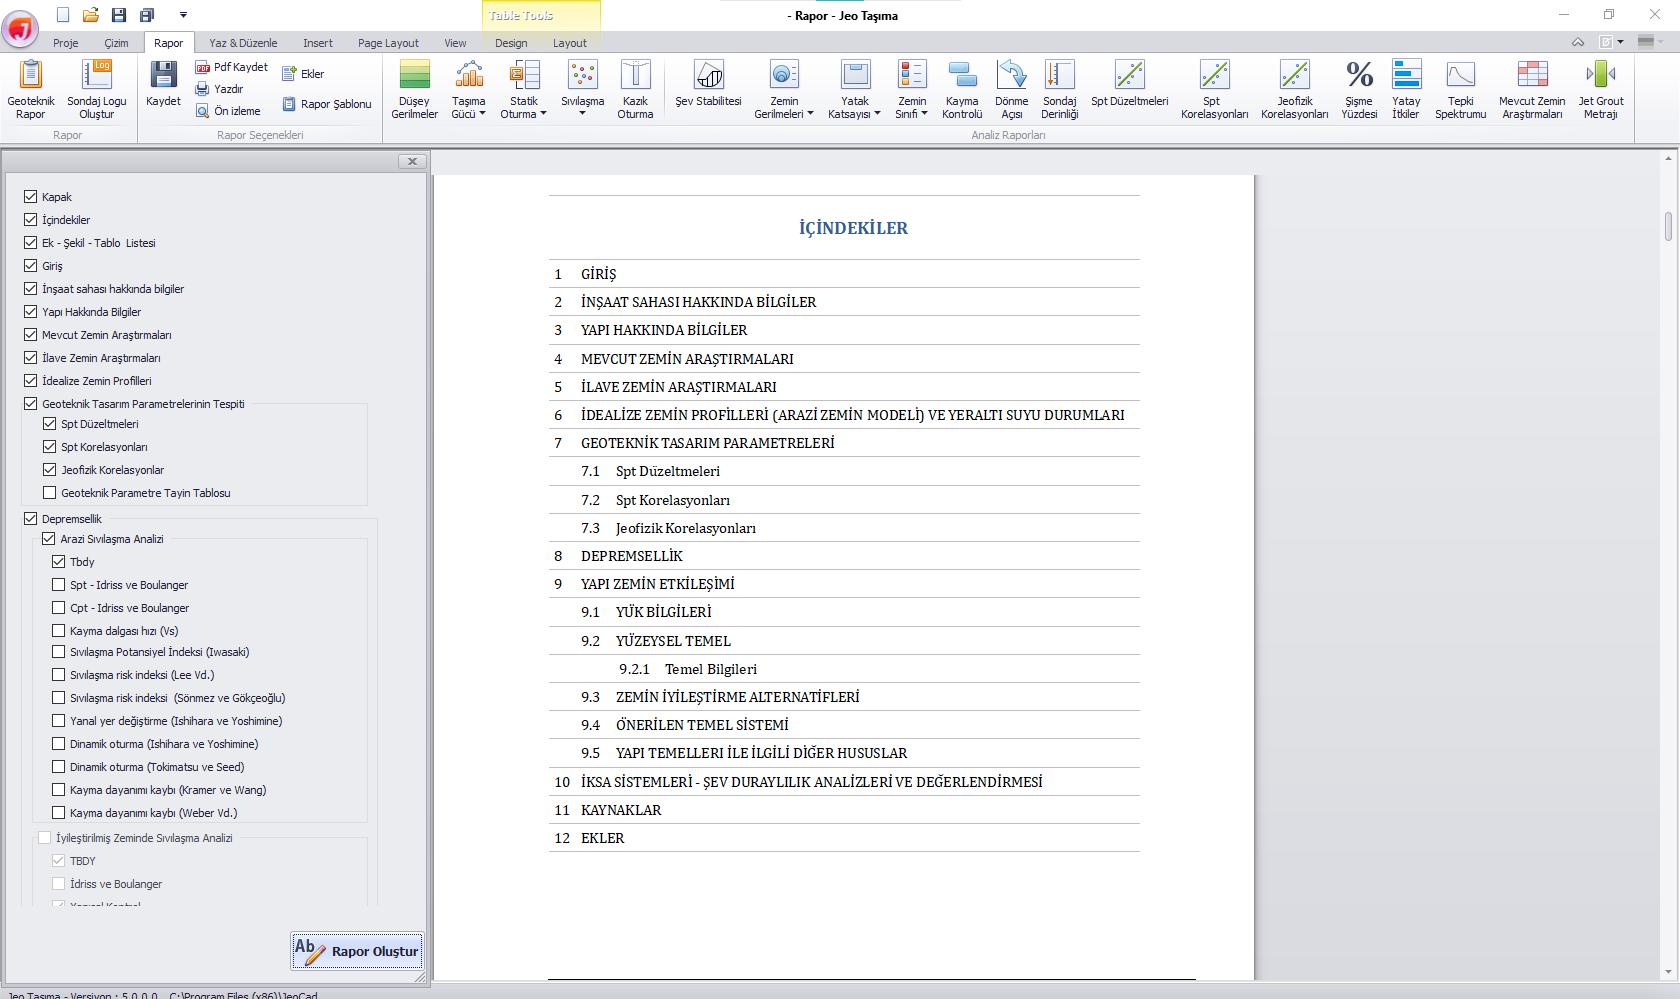The image size is (1680, 999).
Task: Open Şişme Yüzdesi report
Action: (1359, 89)
